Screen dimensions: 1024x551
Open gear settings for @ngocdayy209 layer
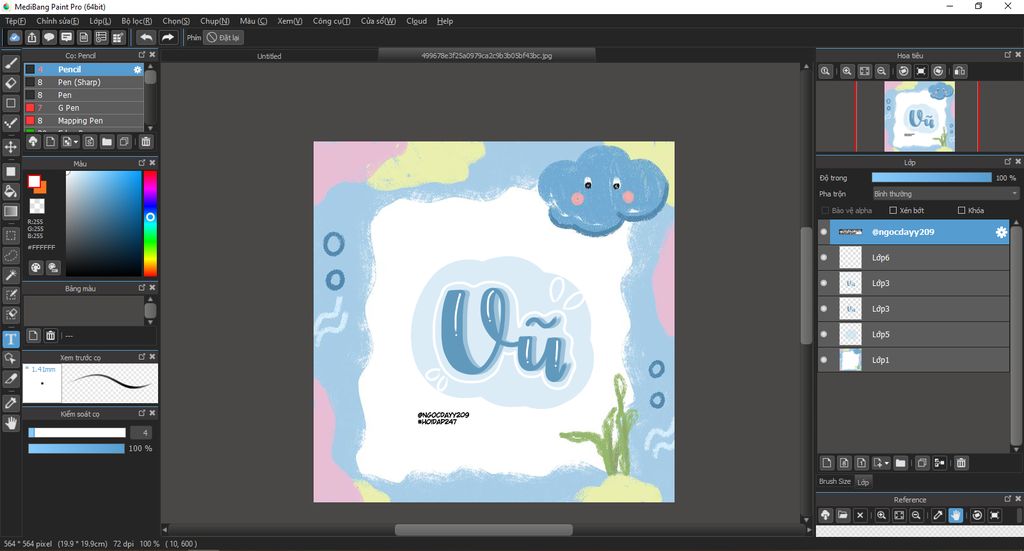pos(1000,232)
